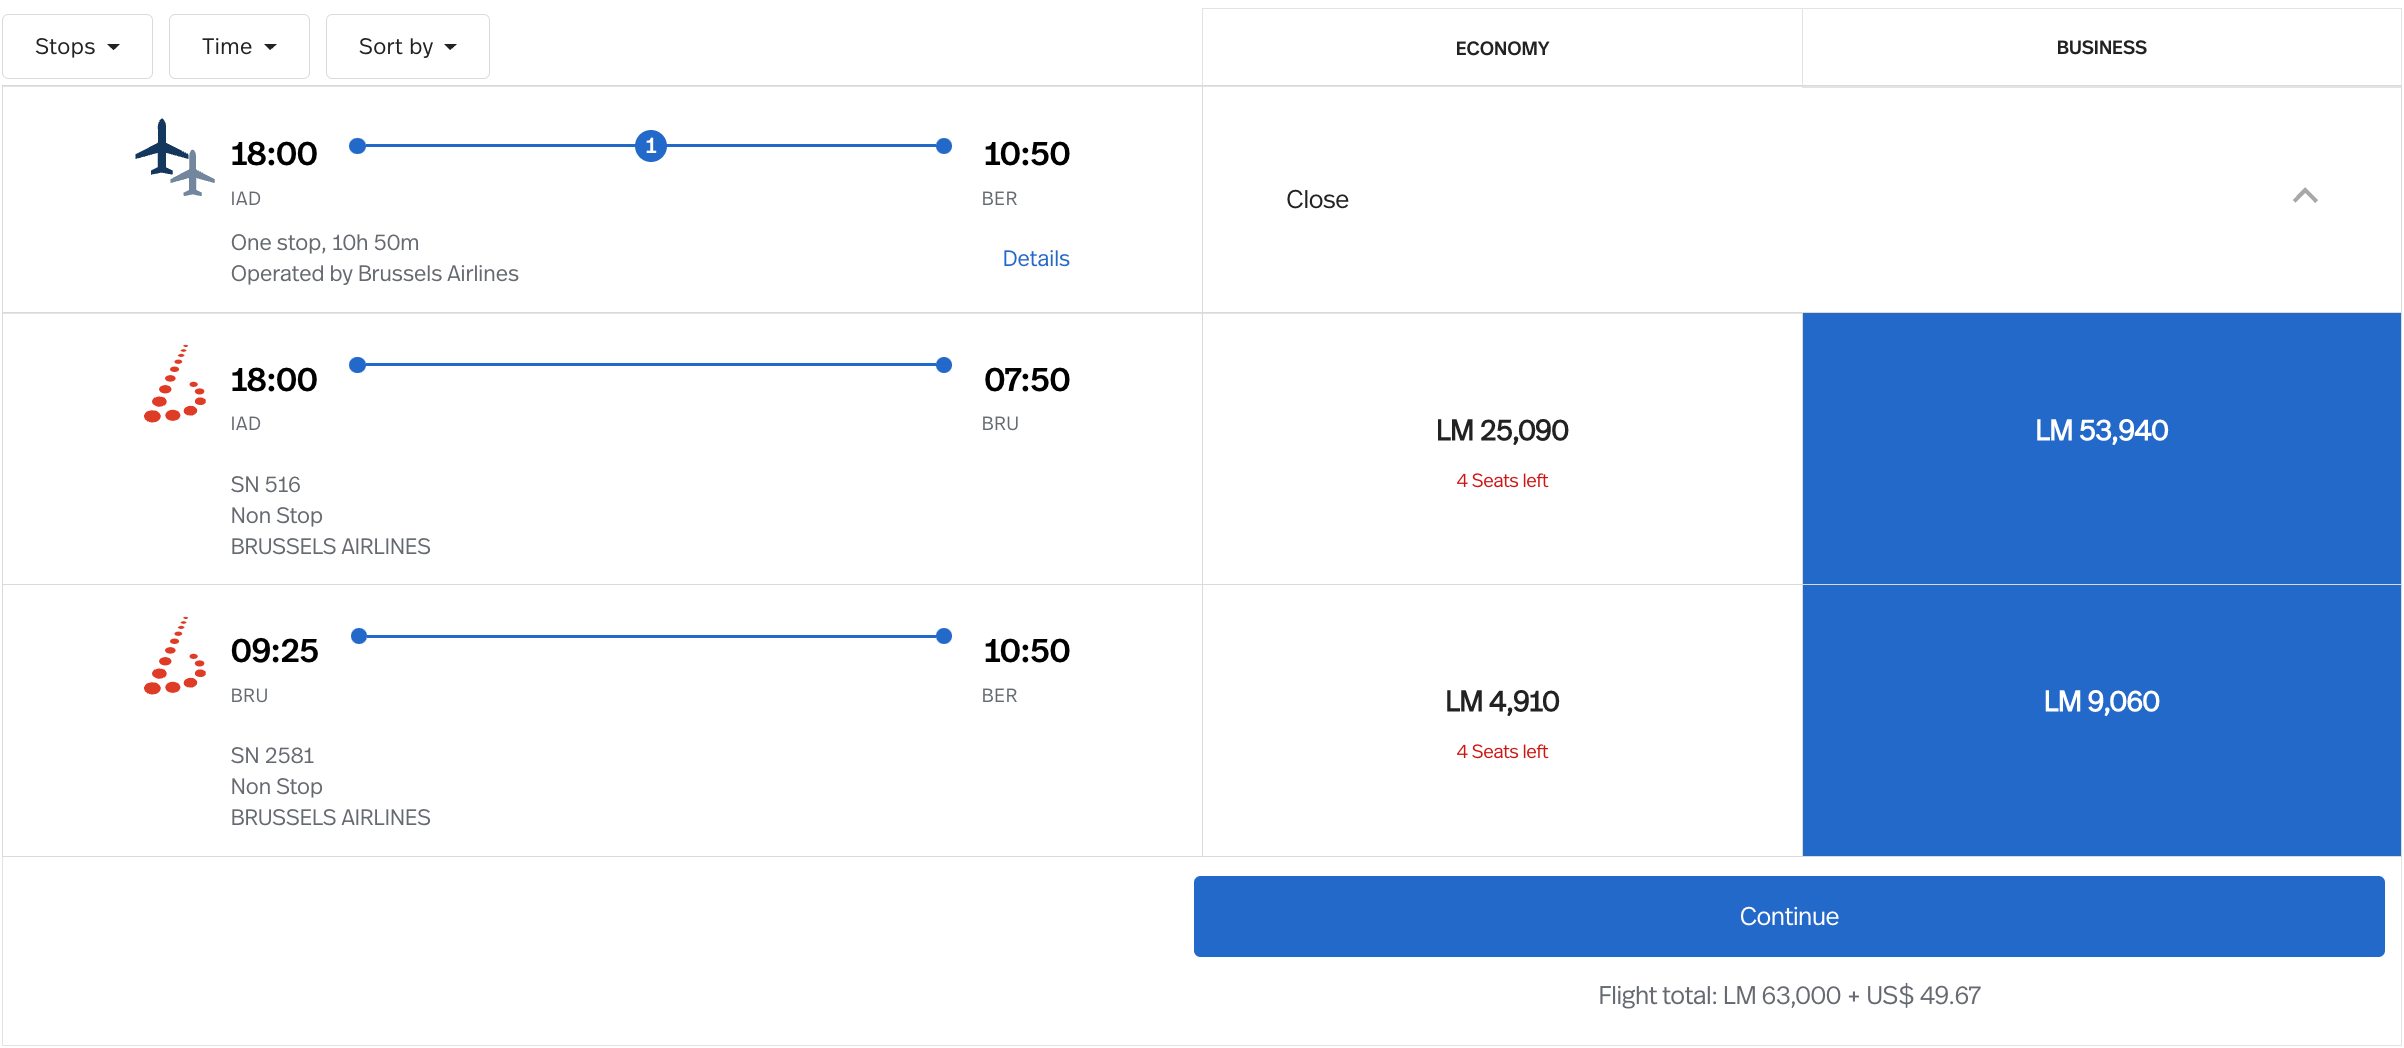Select the Brussels Airlines logo on SN 516
The height and width of the screenshot is (1048, 2404).
click(173, 388)
